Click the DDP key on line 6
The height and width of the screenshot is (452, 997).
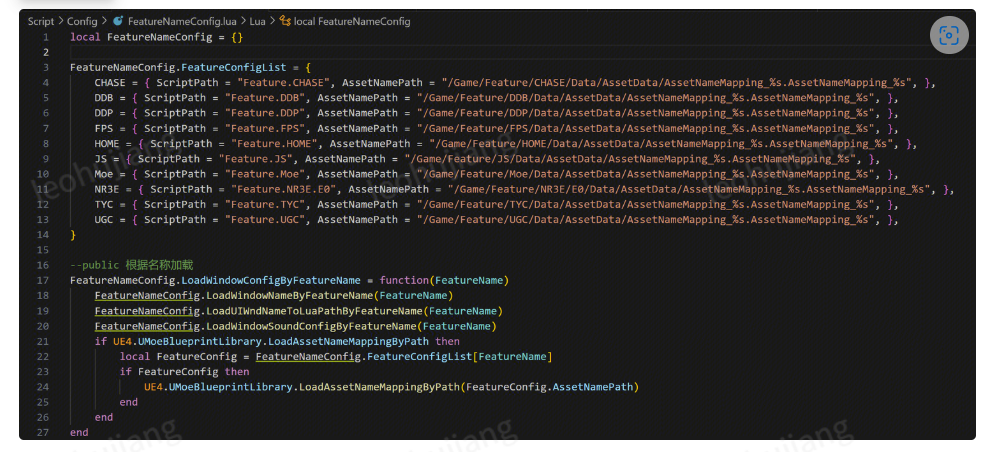(x=104, y=113)
